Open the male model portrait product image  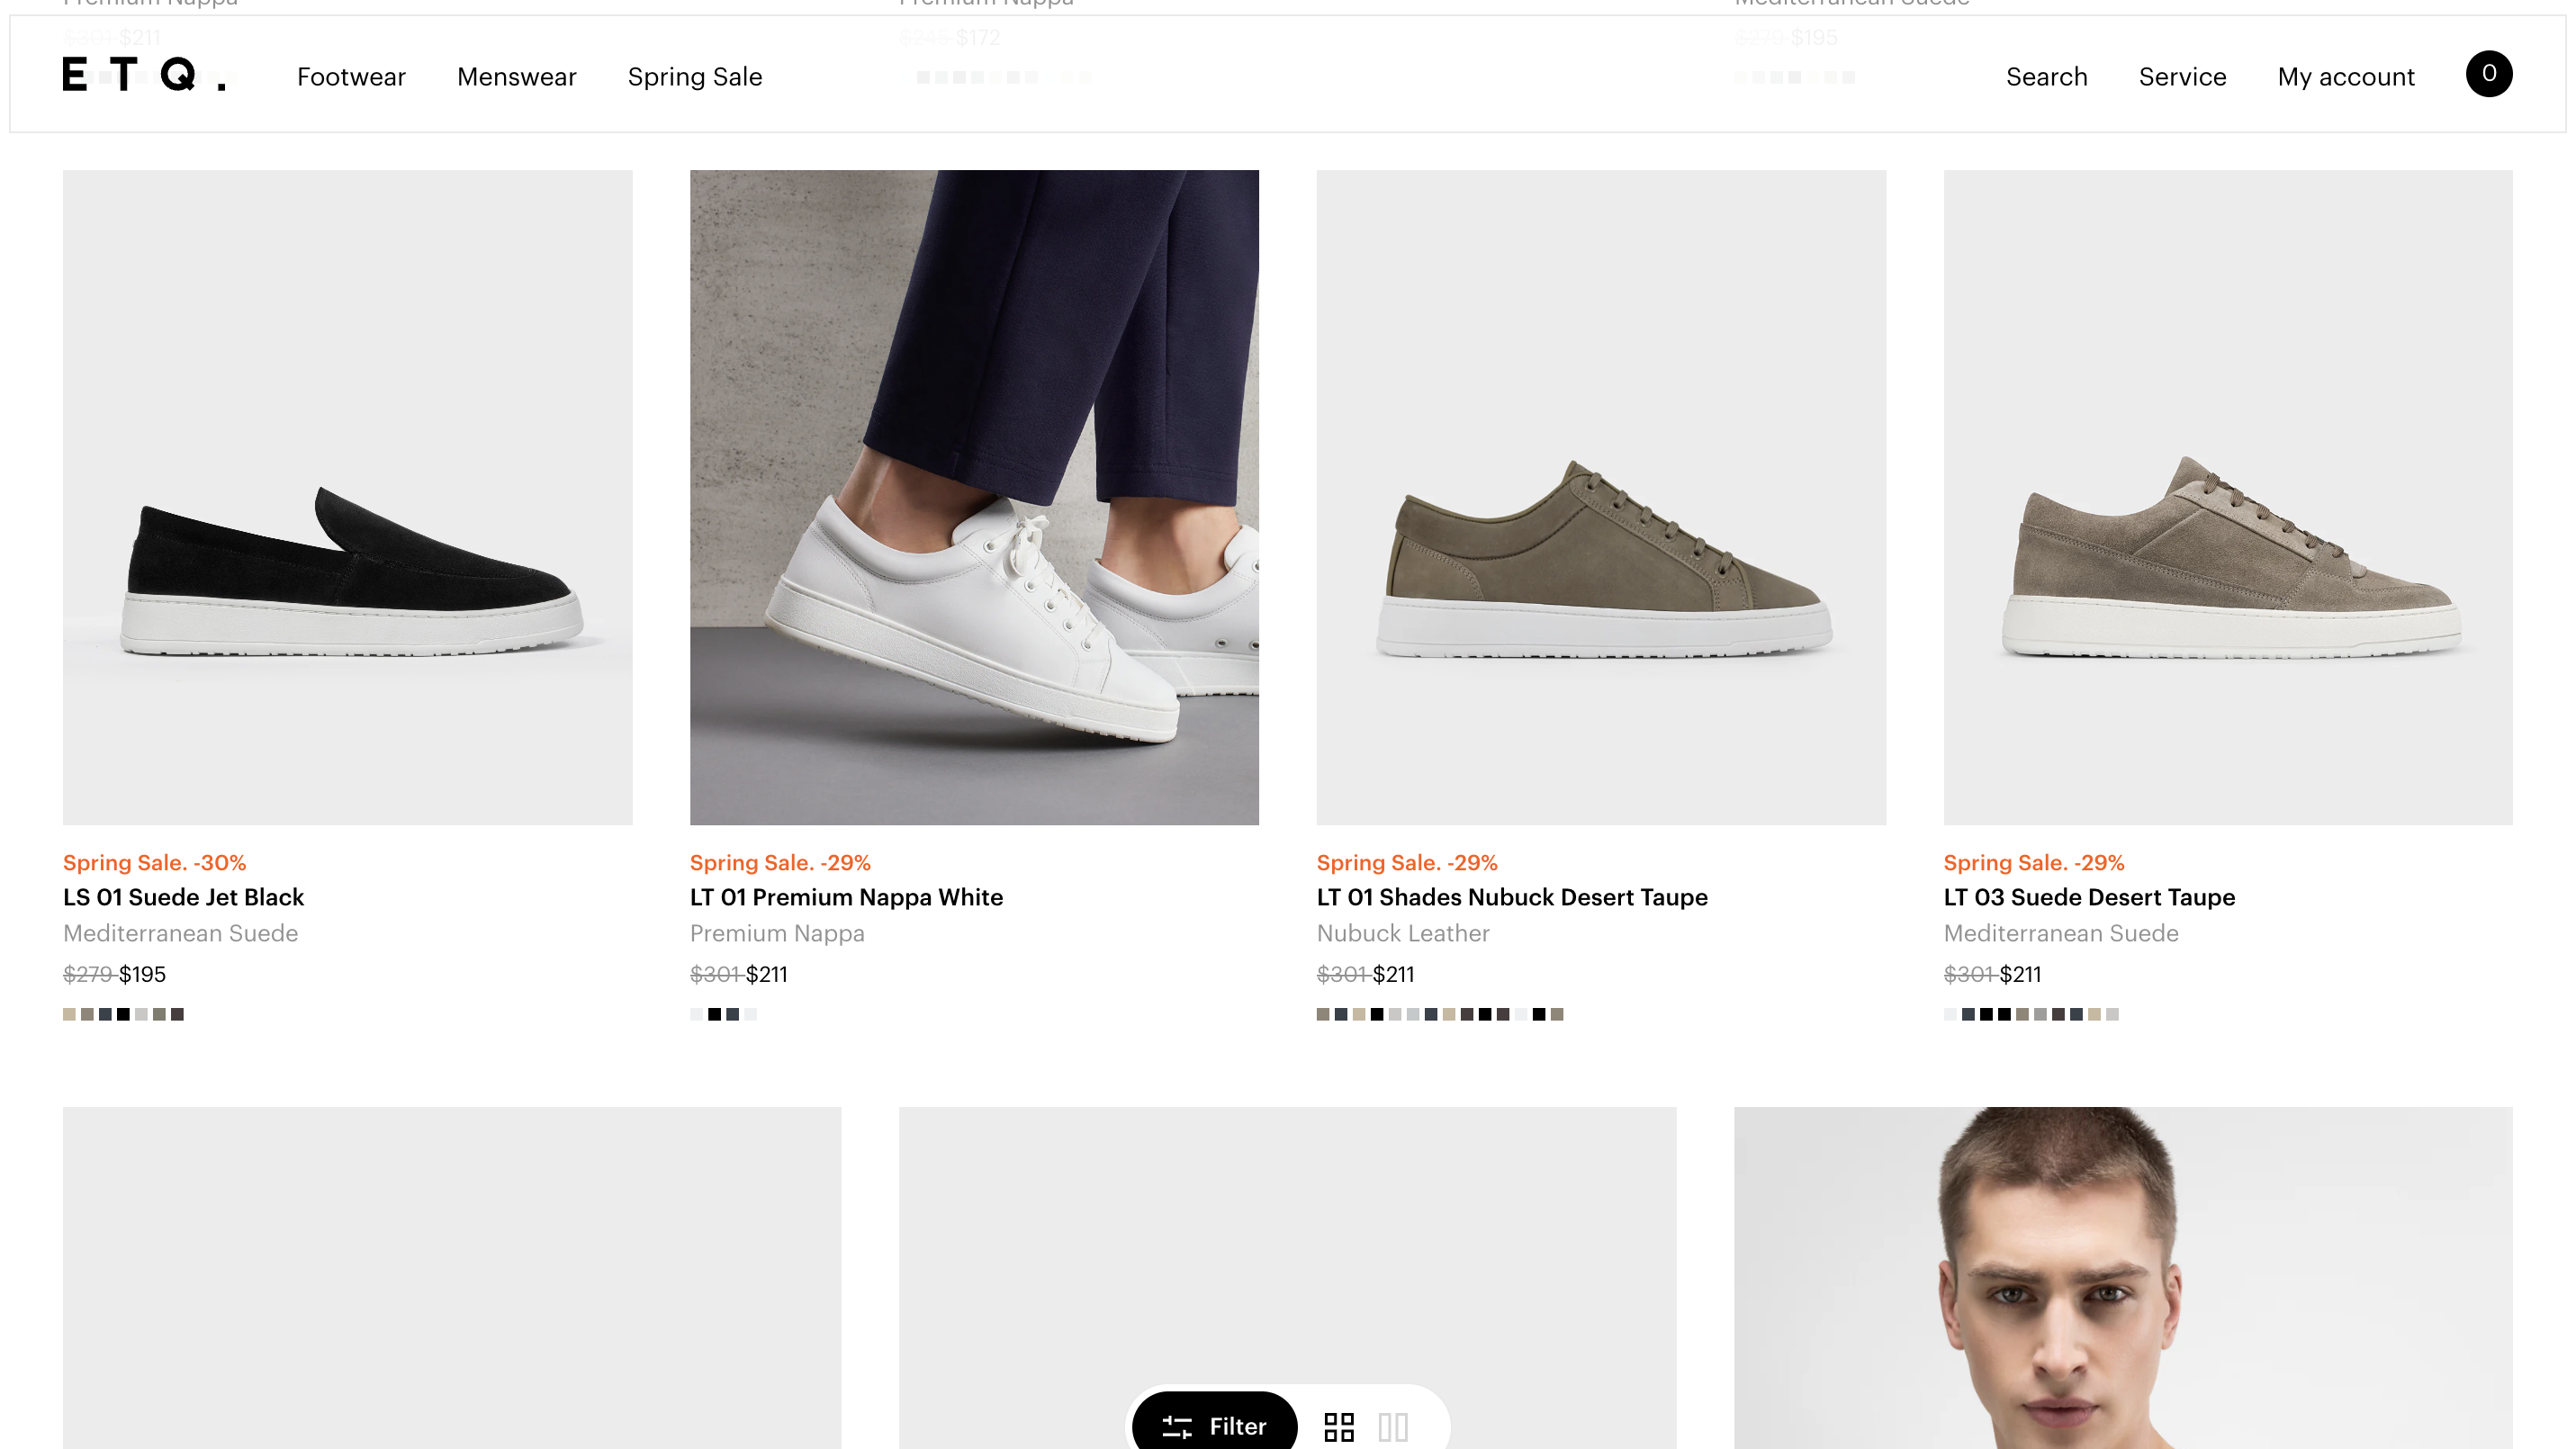tap(2123, 1278)
